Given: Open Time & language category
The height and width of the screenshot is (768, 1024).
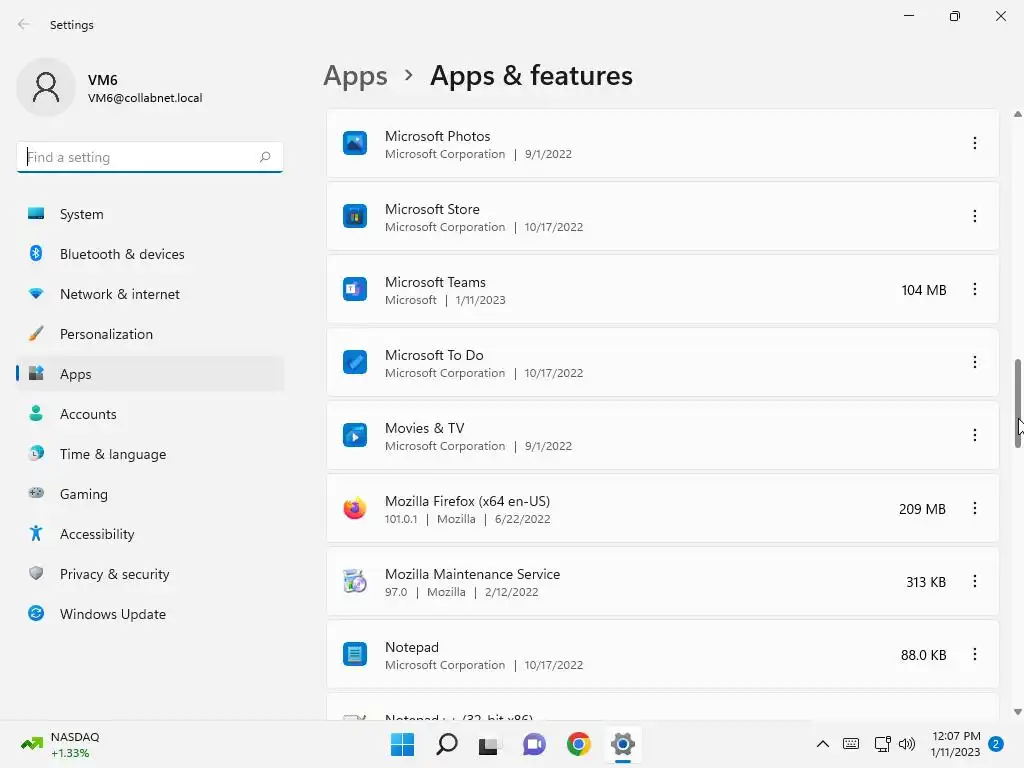Looking at the screenshot, I should tap(150, 454).
